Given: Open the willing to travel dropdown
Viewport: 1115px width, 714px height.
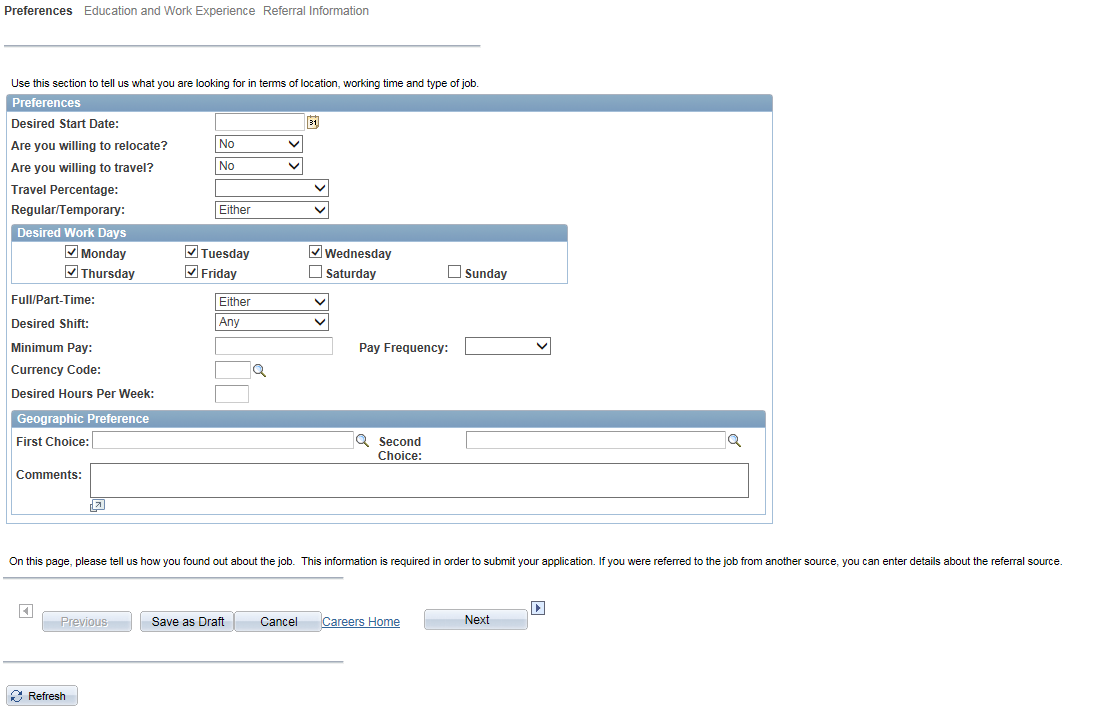Looking at the screenshot, I should pyautogui.click(x=259, y=166).
